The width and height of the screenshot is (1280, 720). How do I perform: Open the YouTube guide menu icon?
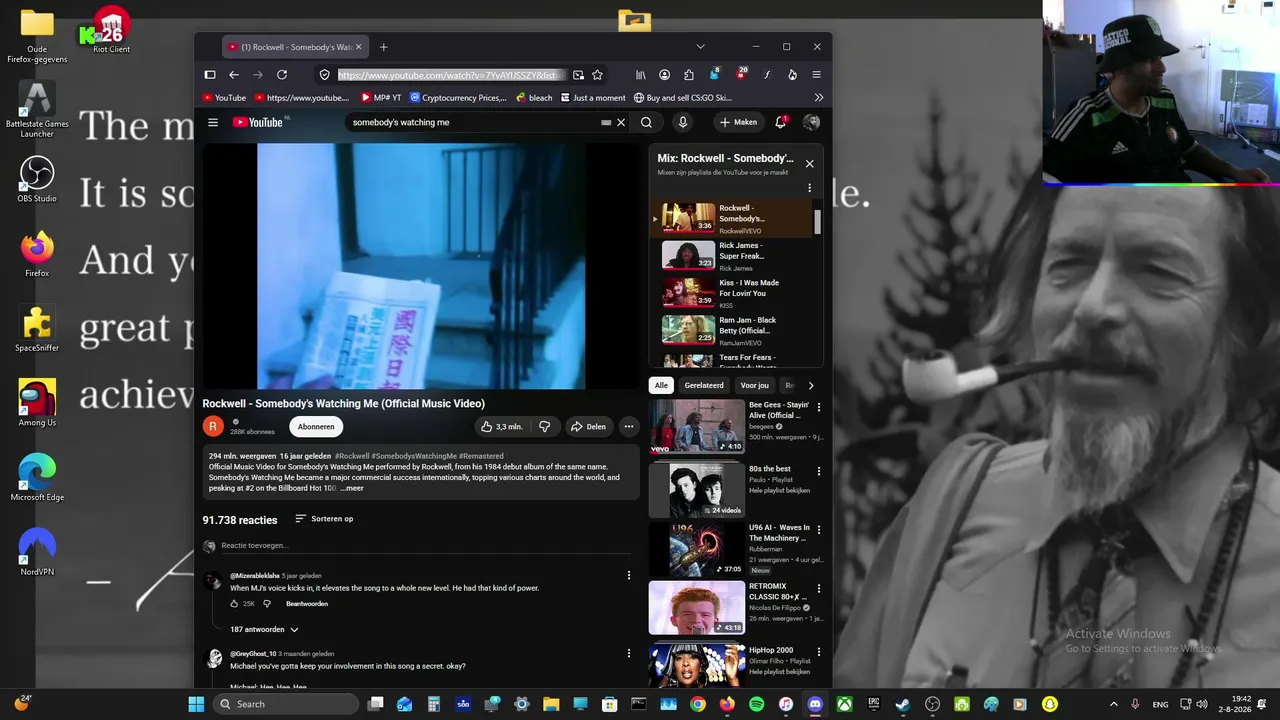(213, 122)
